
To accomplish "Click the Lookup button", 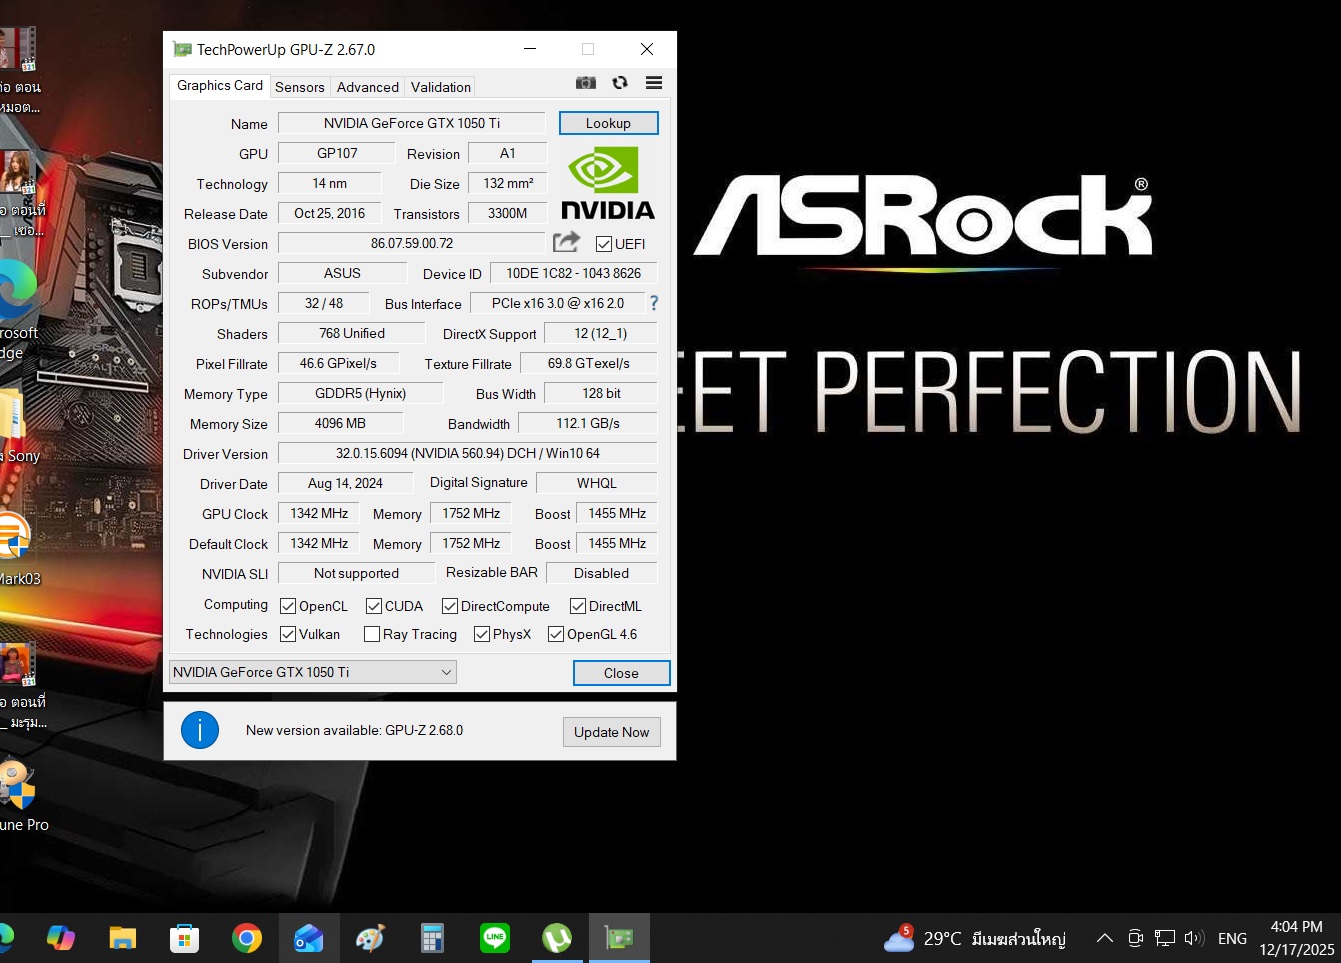I will tap(608, 123).
